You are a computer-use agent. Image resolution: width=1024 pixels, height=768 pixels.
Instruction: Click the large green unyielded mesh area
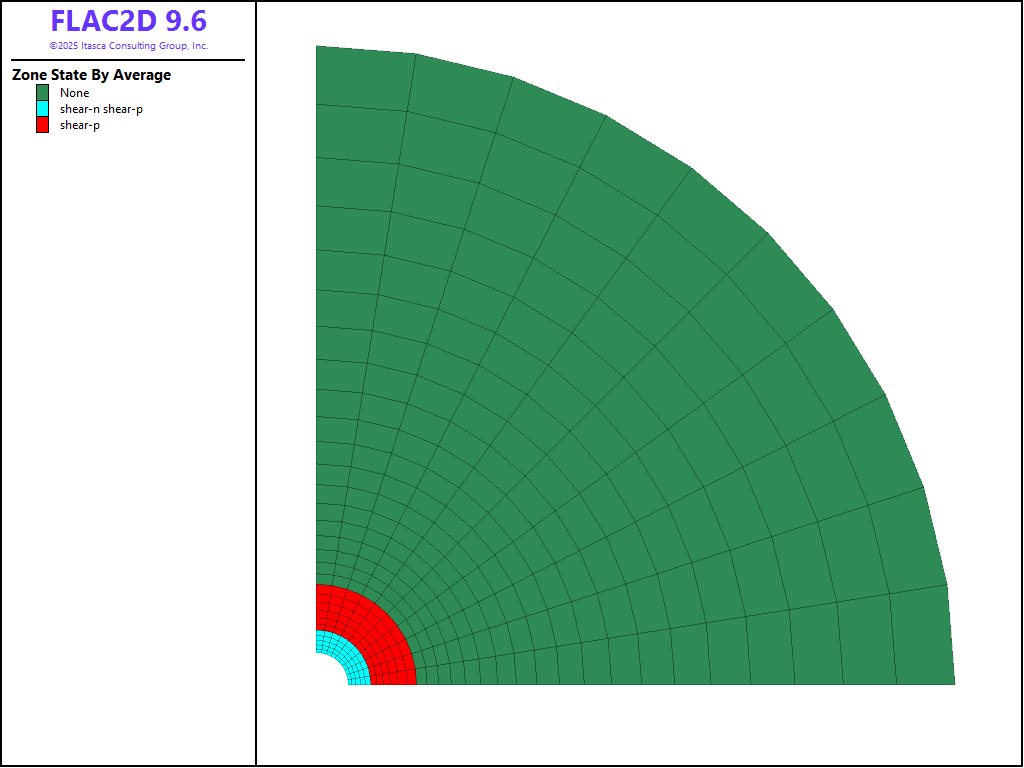coord(600,400)
